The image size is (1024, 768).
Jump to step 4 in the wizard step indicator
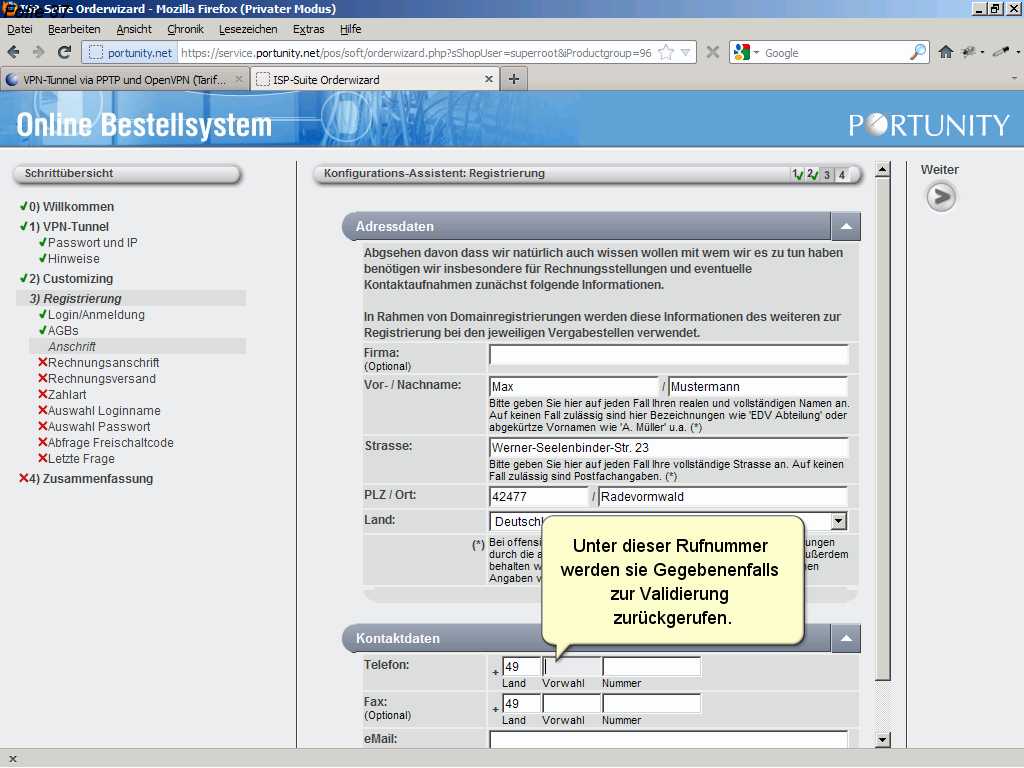(842, 175)
